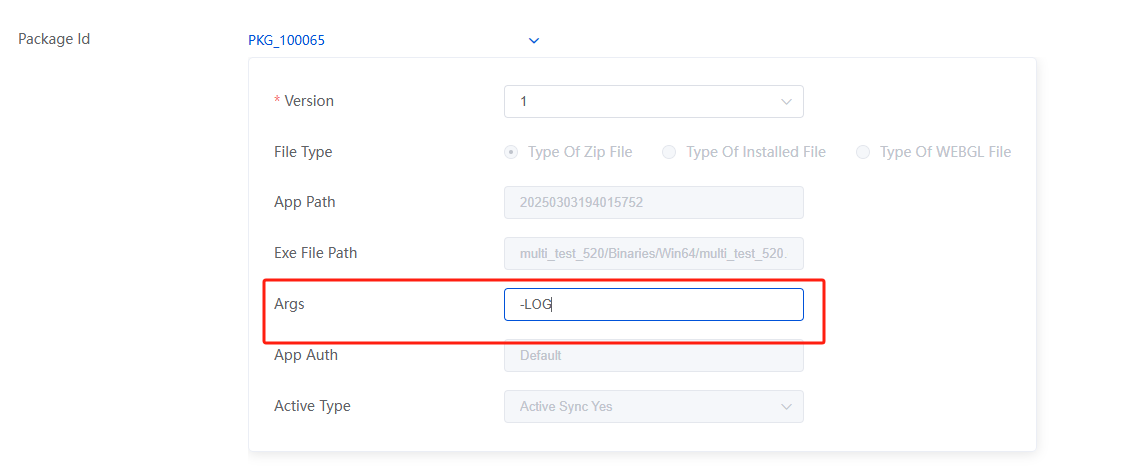Image resolution: width=1135 pixels, height=471 pixels.
Task: Click the Version required-field label
Action: click(x=304, y=101)
